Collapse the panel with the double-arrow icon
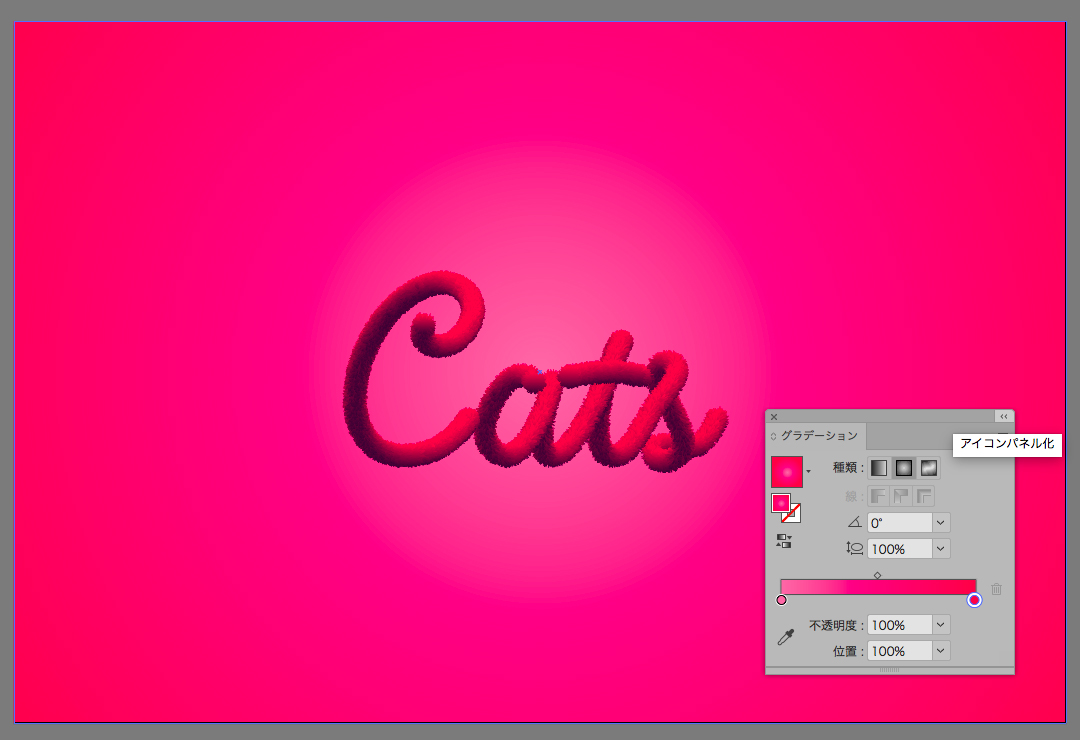1080x740 pixels. pos(1003,417)
